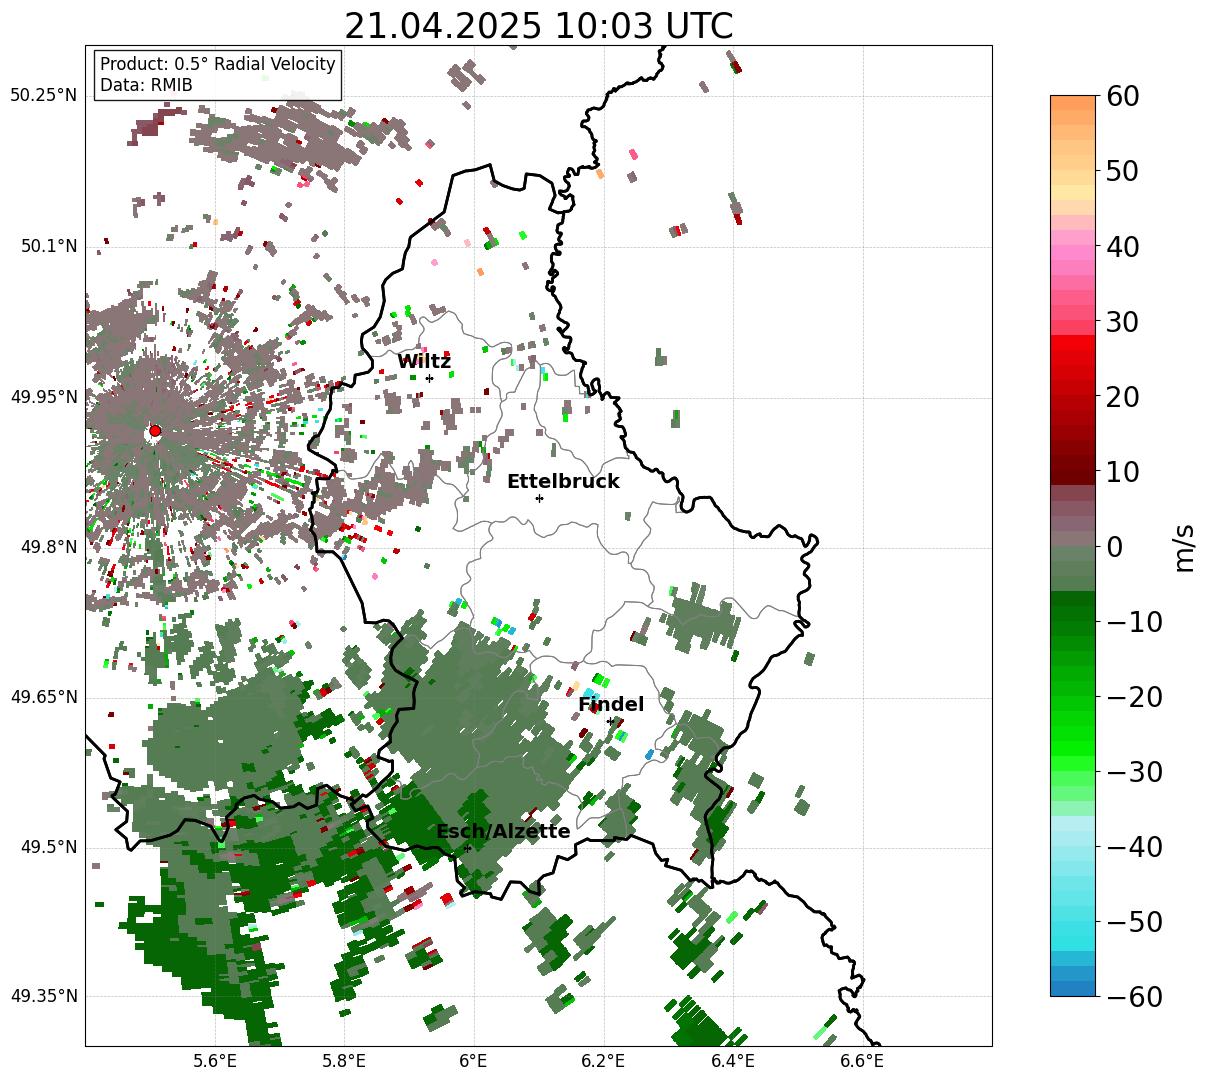
Task: Click the 50.25°N latitude tick label
Action: coord(43,96)
